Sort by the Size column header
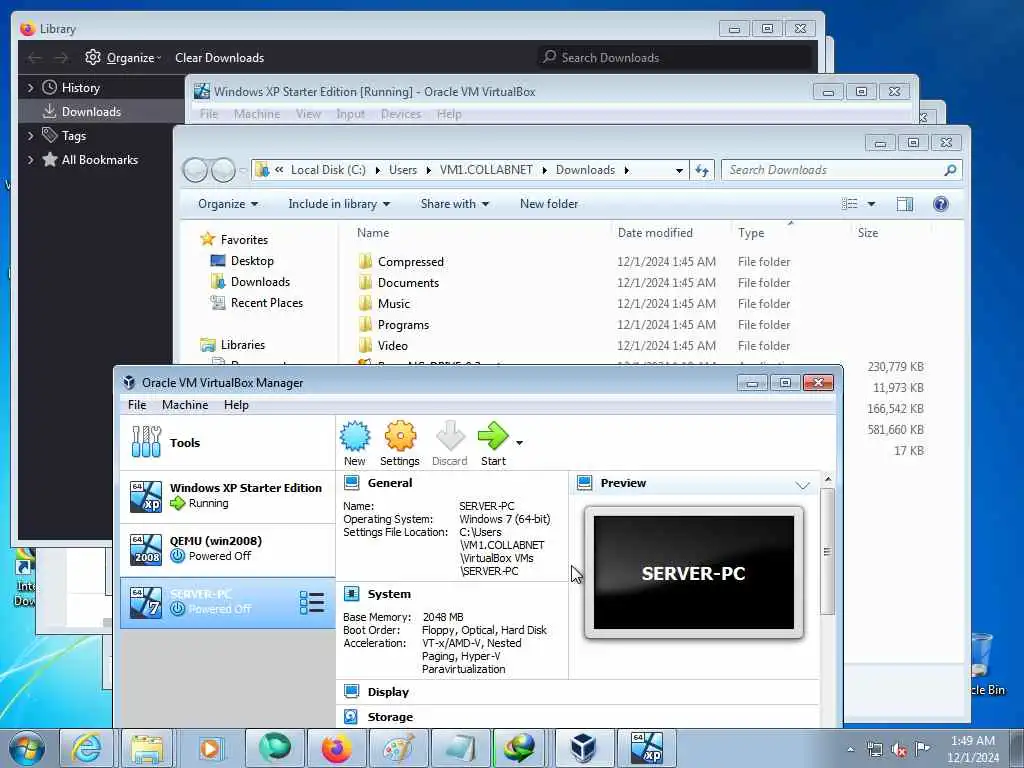The height and width of the screenshot is (768, 1024). [x=867, y=232]
